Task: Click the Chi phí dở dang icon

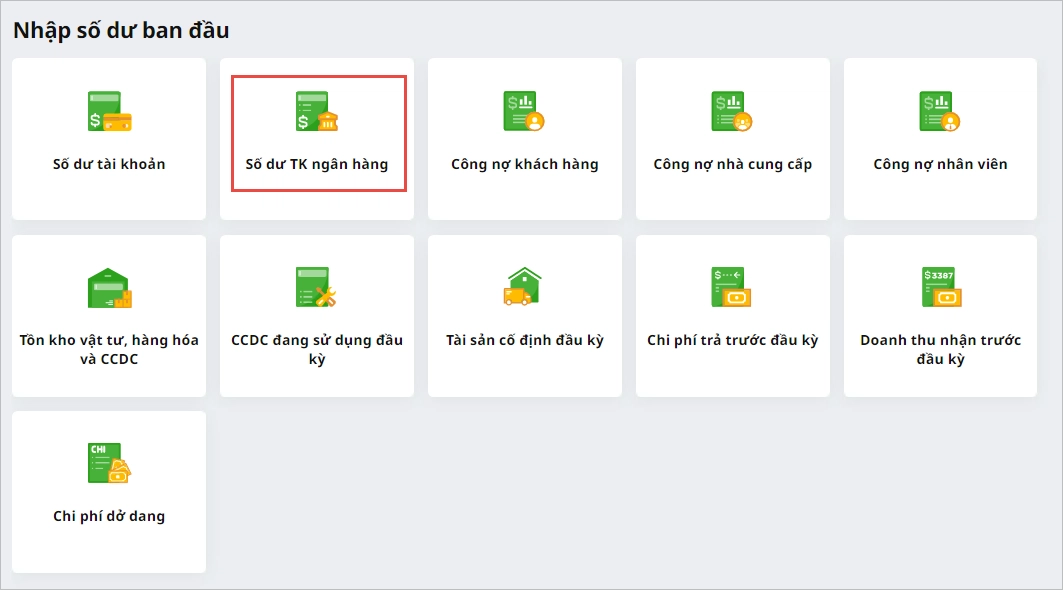Action: (x=109, y=464)
